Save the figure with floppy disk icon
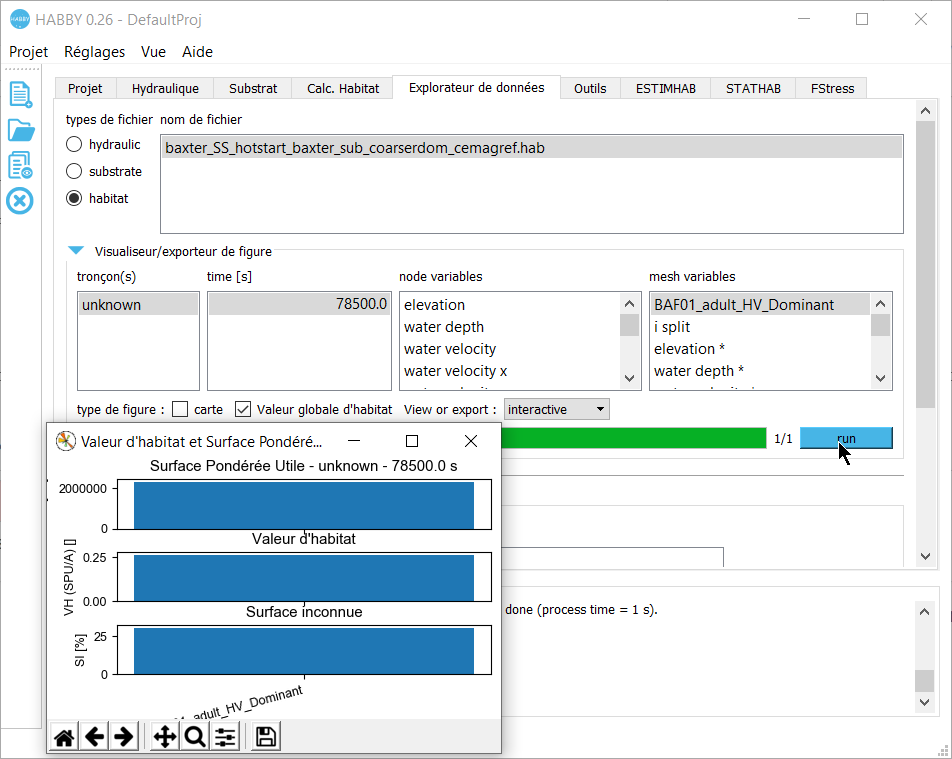Screen dimensions: 952x759 tap(267, 737)
